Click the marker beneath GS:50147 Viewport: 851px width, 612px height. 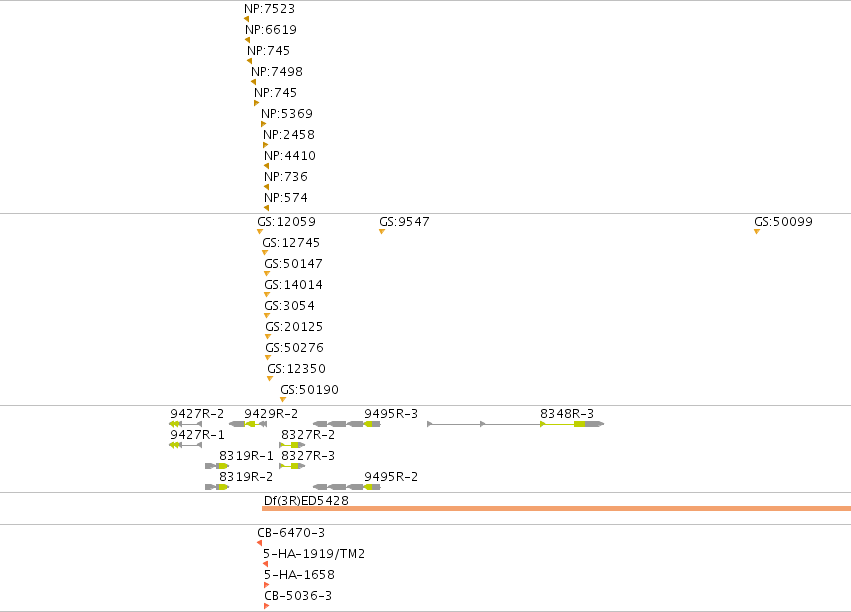[267, 273]
